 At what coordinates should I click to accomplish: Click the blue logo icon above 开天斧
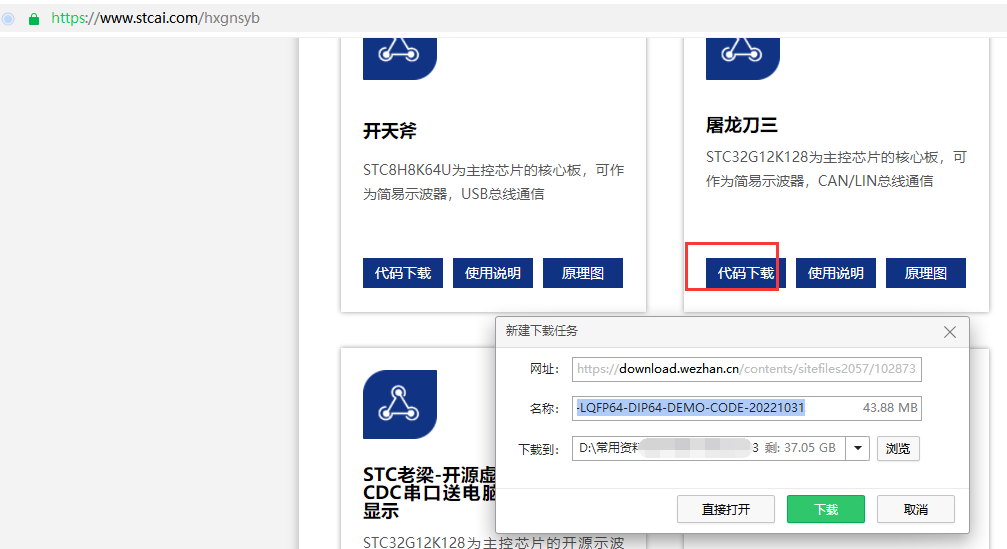(399, 58)
